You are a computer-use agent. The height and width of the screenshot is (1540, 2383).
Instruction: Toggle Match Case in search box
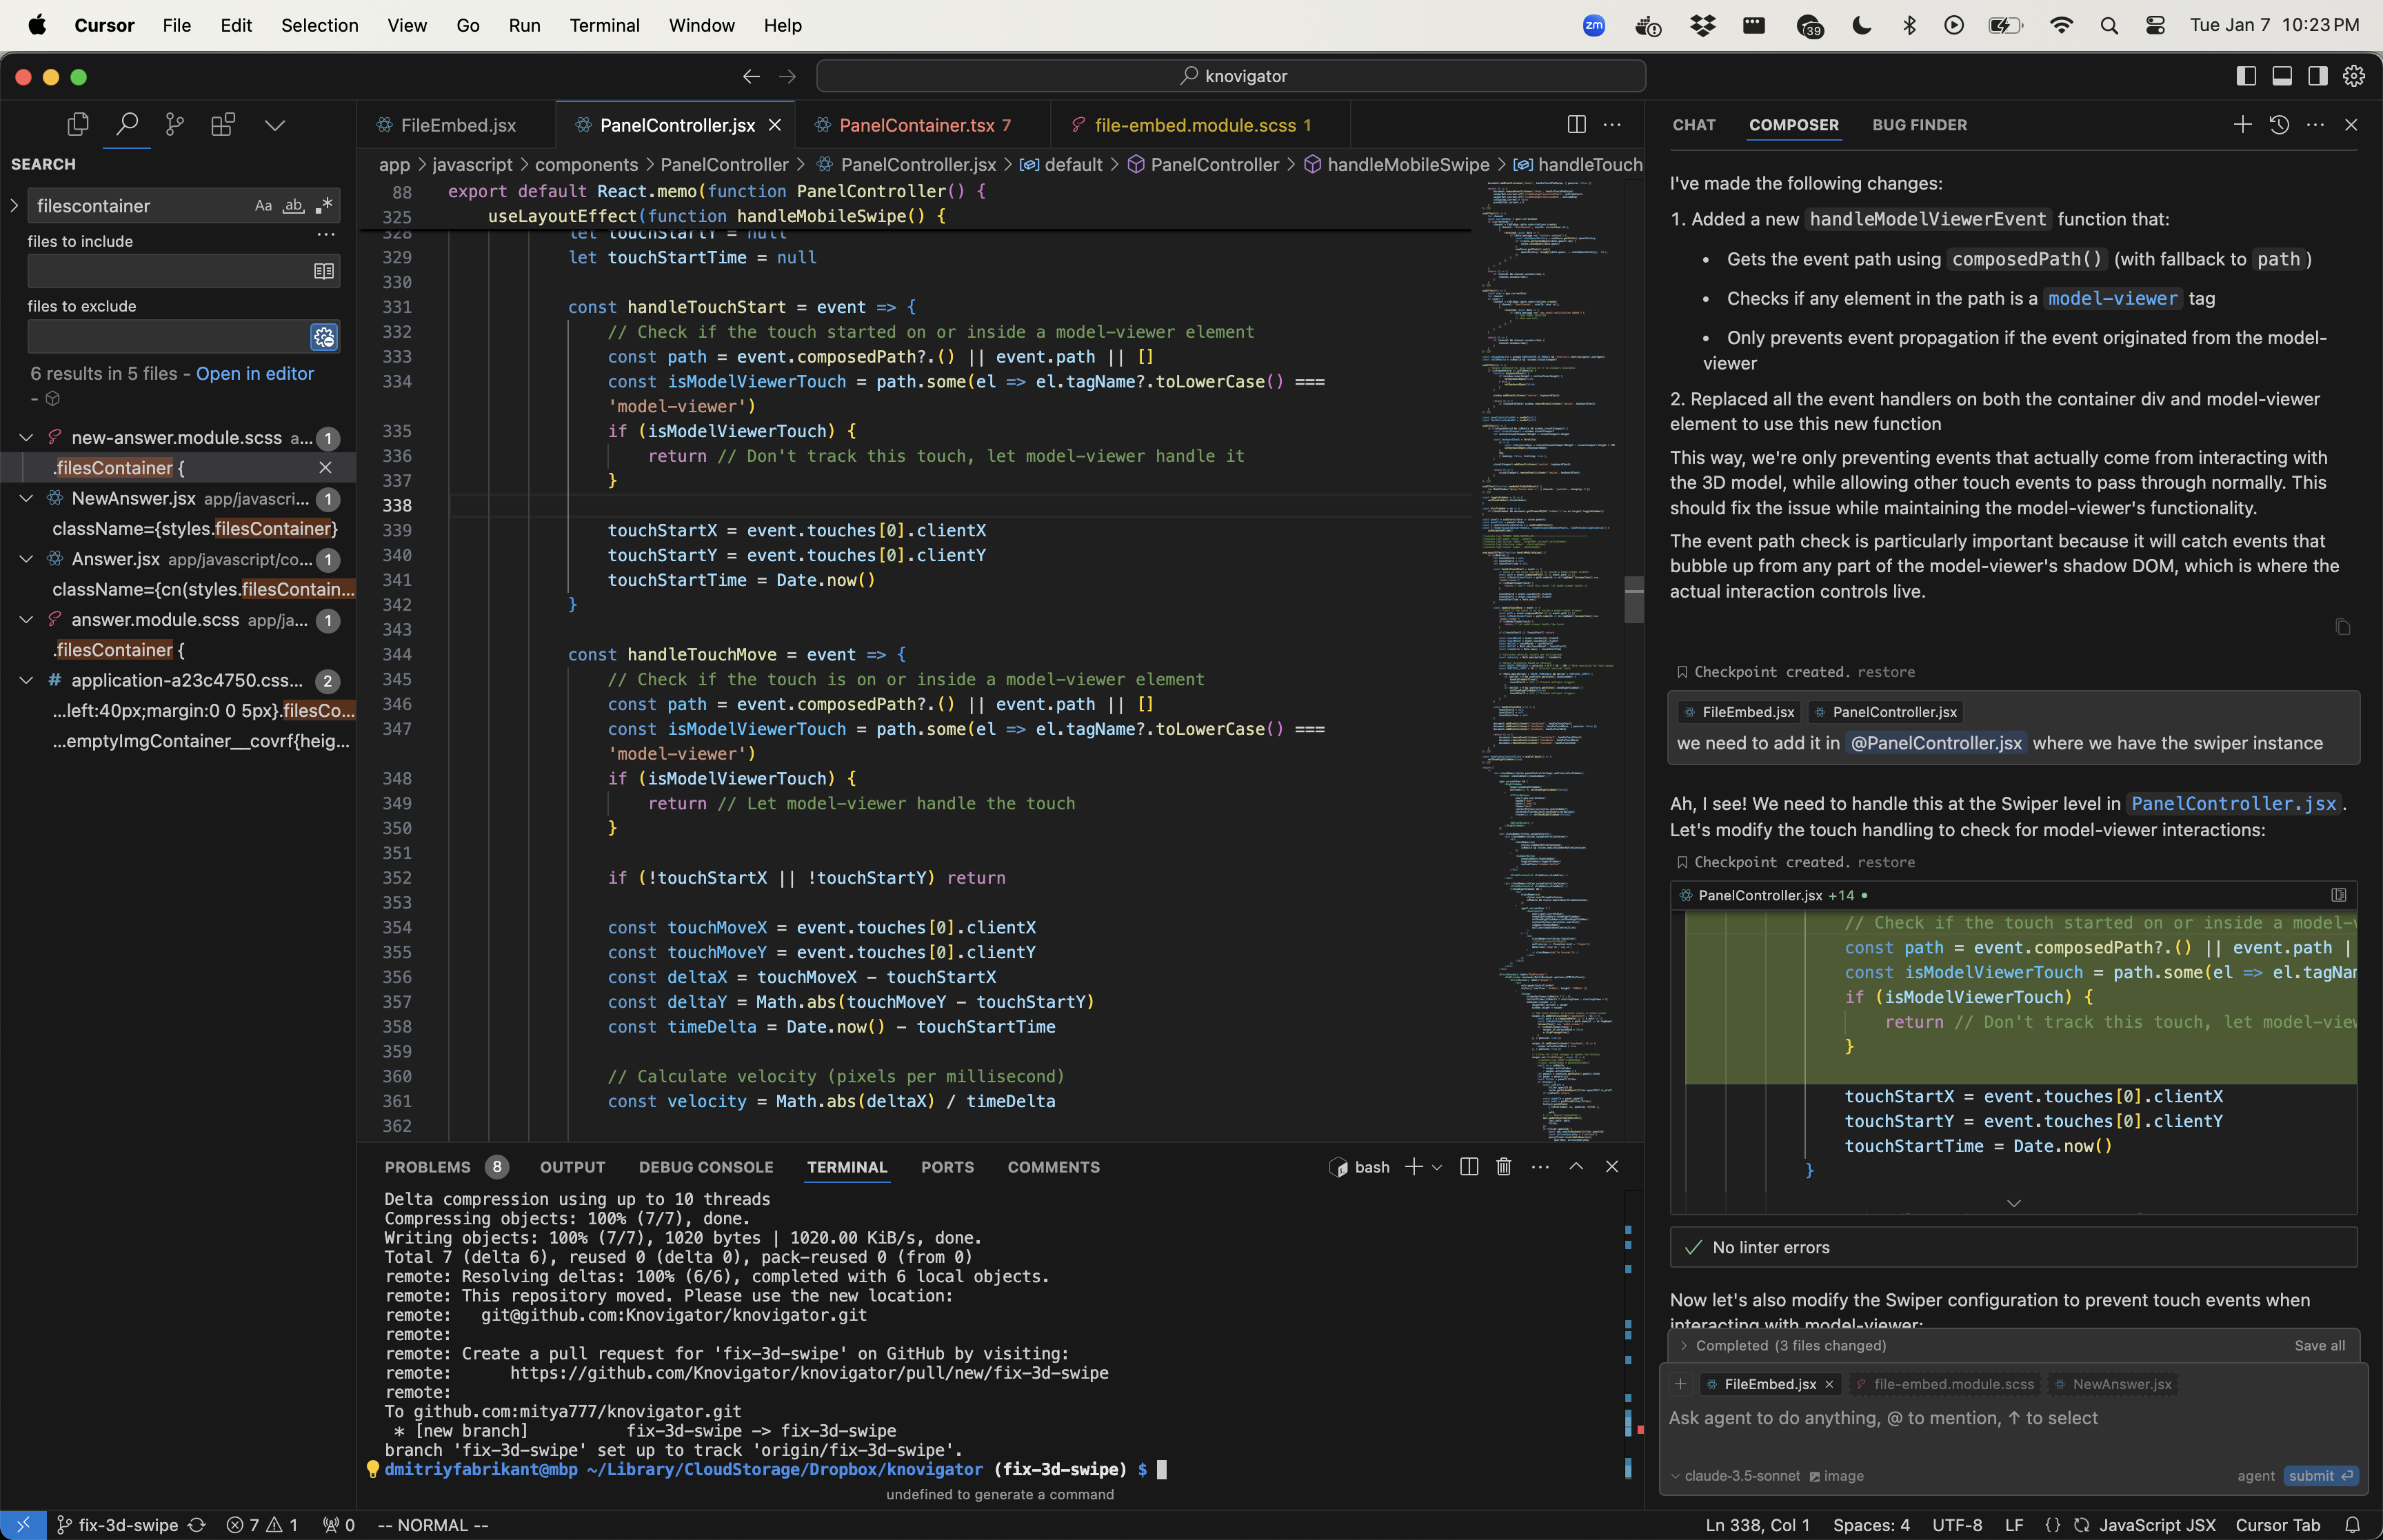click(263, 205)
